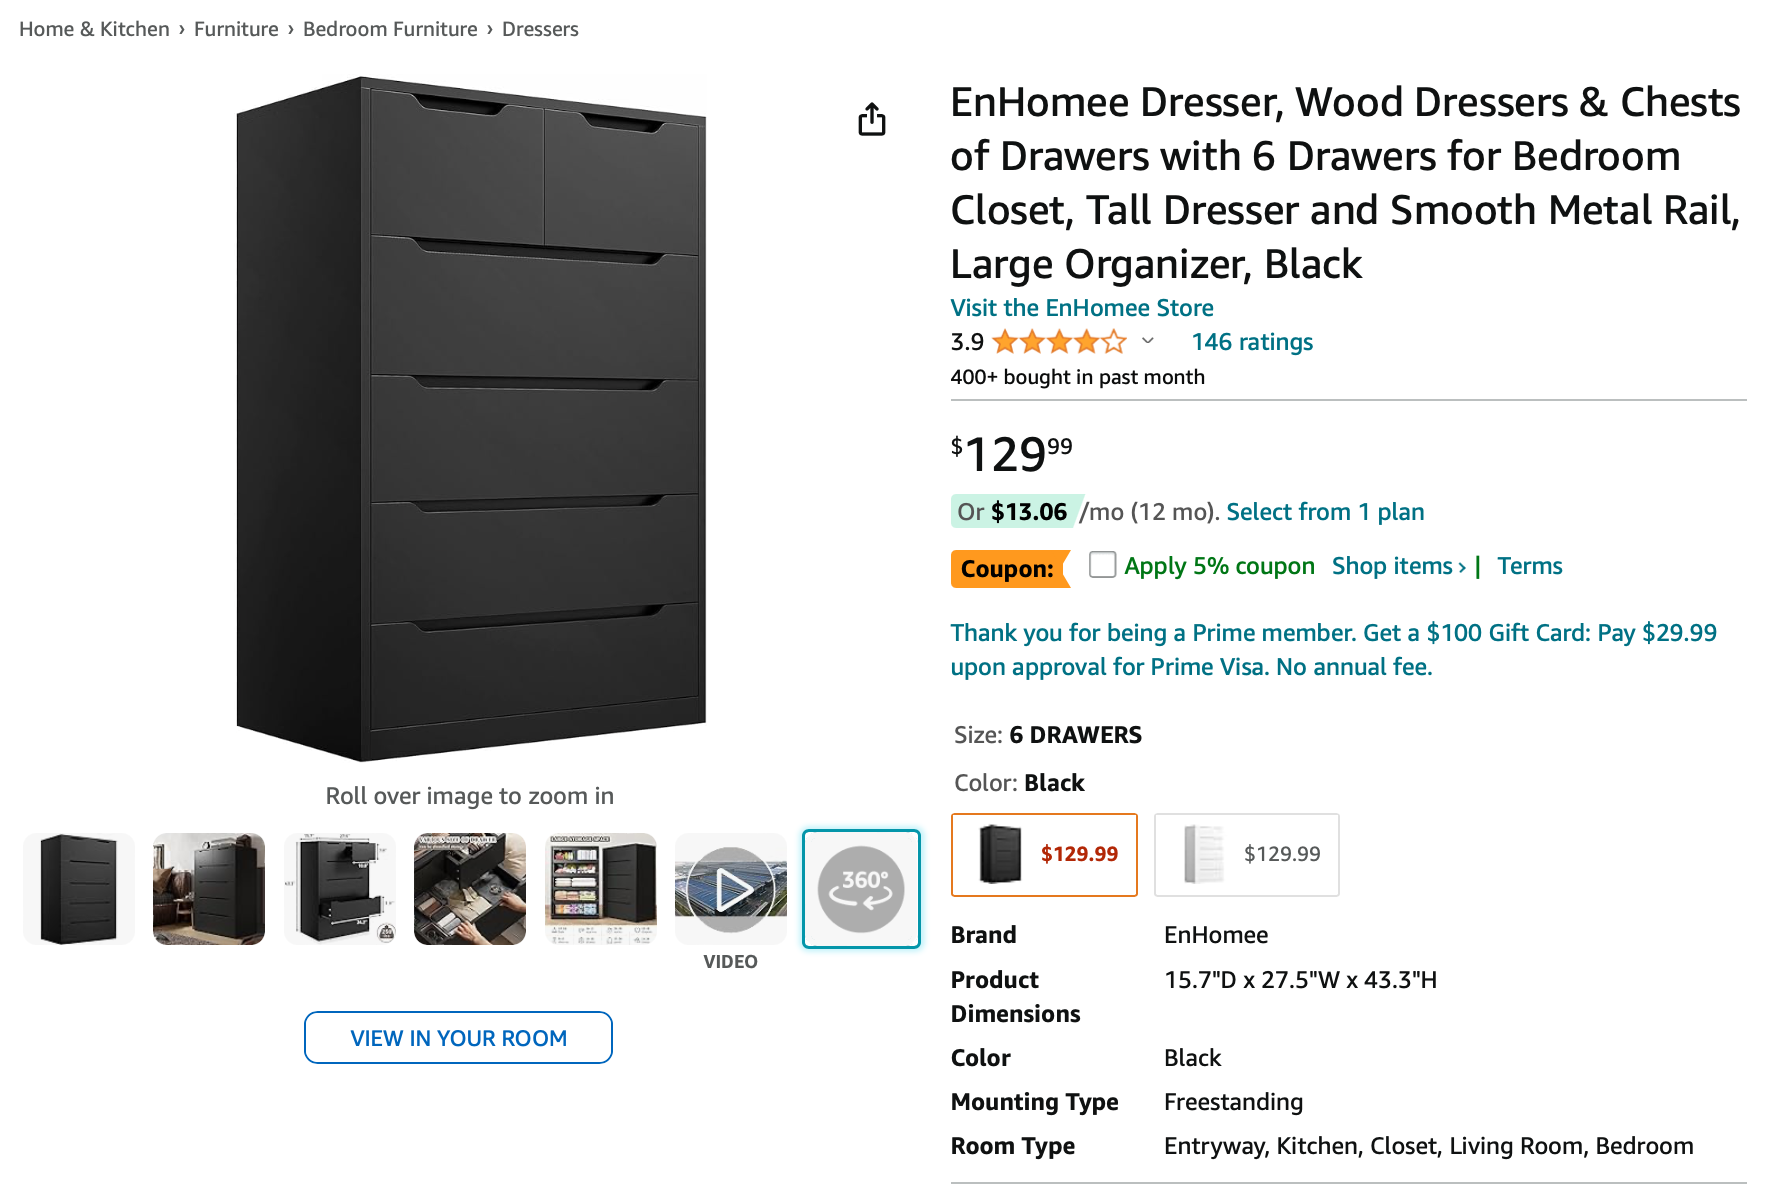This screenshot has width=1770, height=1186.
Task: Select the open drawer hands thumbnail
Action: click(470, 889)
